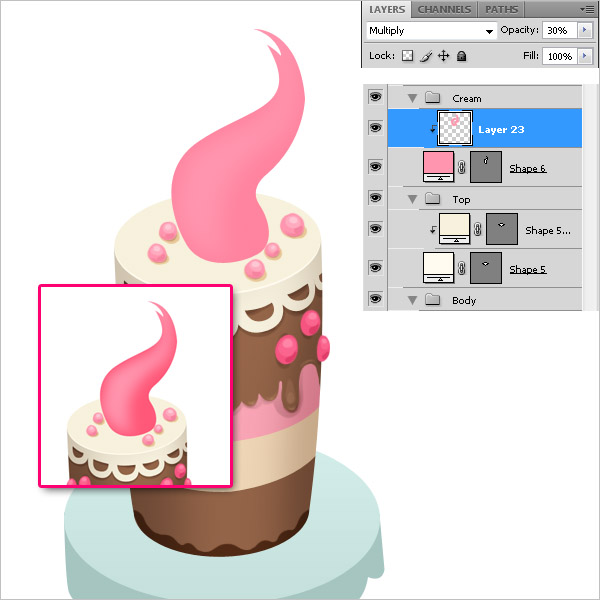Image resolution: width=600 pixels, height=600 pixels.
Task: Select Layer 23 thumbnail
Action: [455, 128]
